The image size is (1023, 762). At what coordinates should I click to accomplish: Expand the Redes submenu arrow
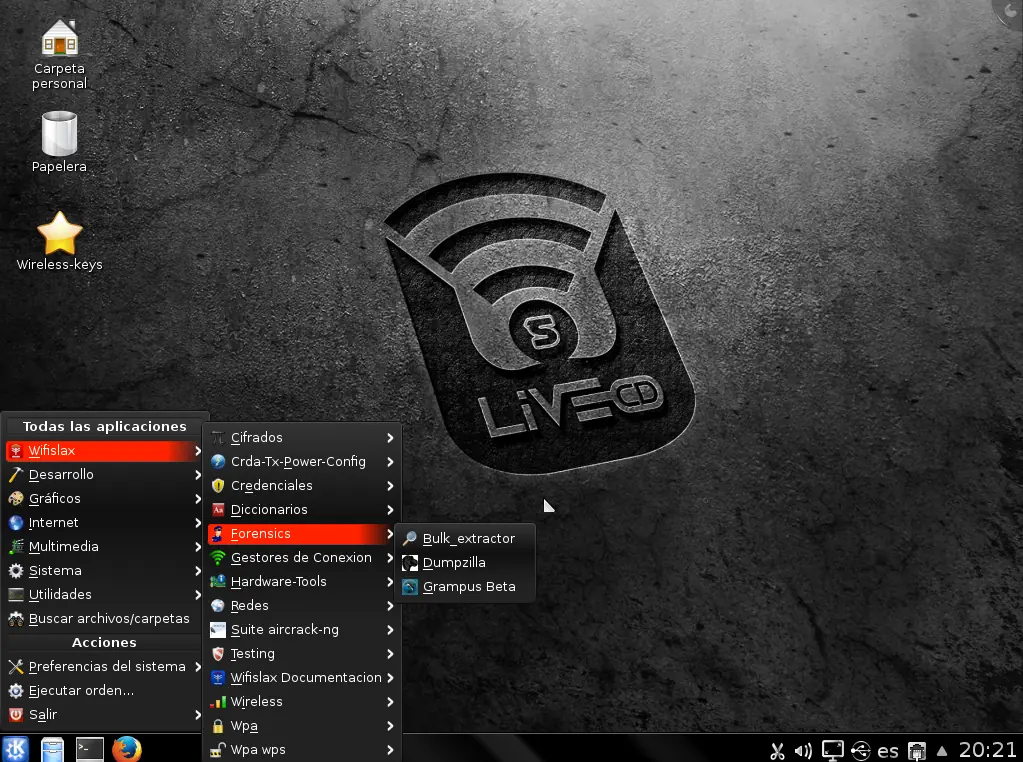coord(390,606)
